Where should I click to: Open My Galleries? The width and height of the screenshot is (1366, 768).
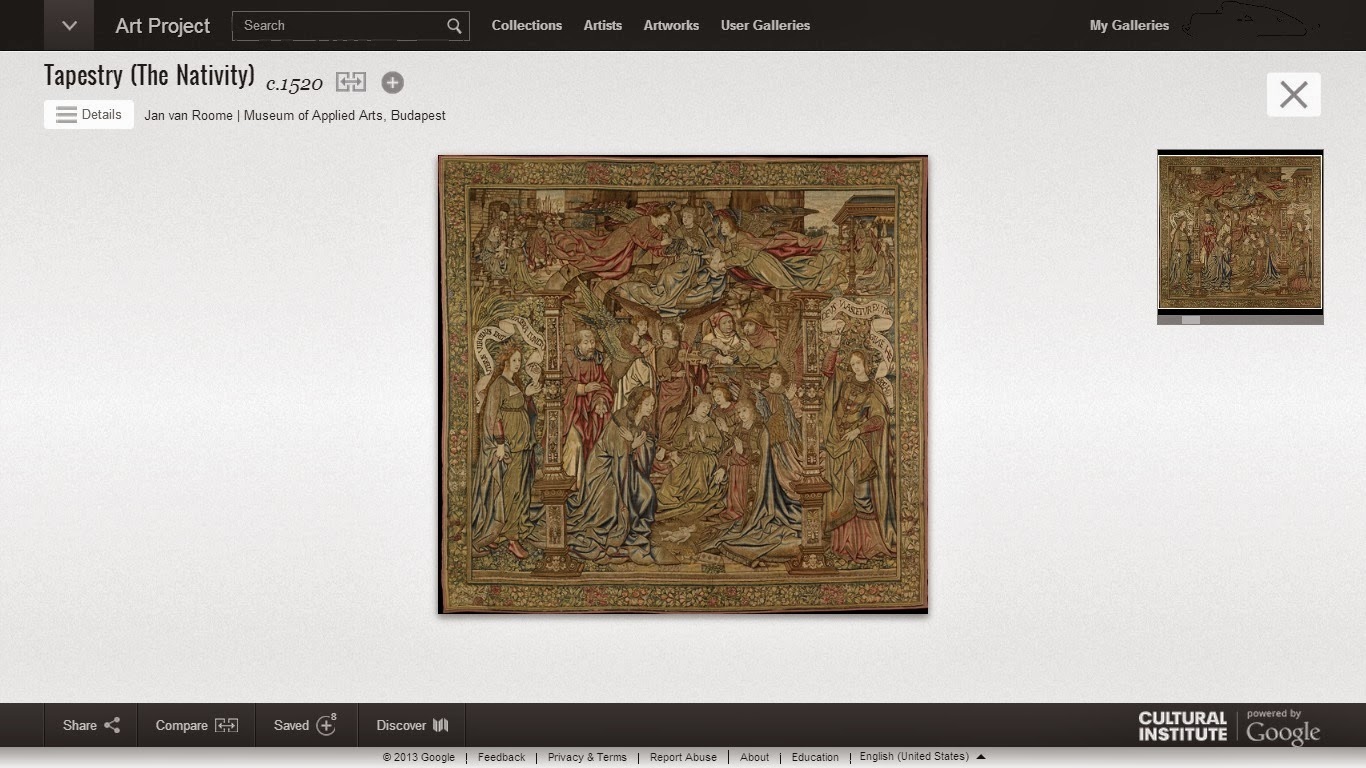[x=1129, y=25]
